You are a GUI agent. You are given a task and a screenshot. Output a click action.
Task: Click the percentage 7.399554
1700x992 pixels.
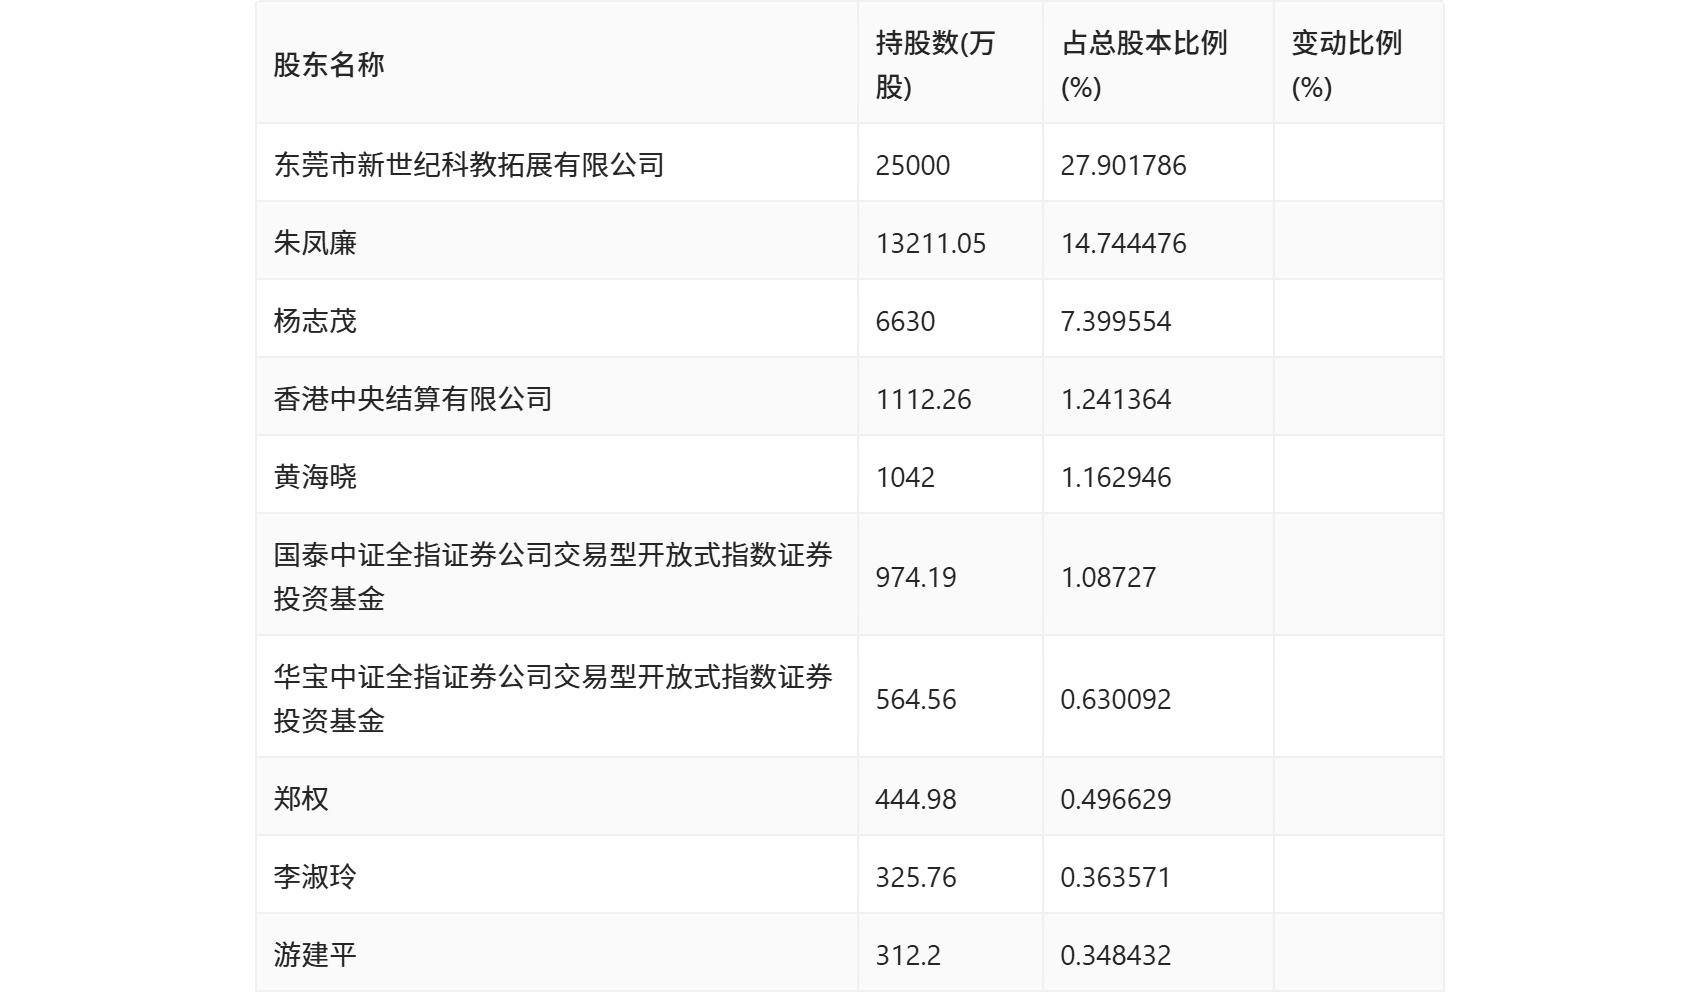pyautogui.click(x=1116, y=321)
